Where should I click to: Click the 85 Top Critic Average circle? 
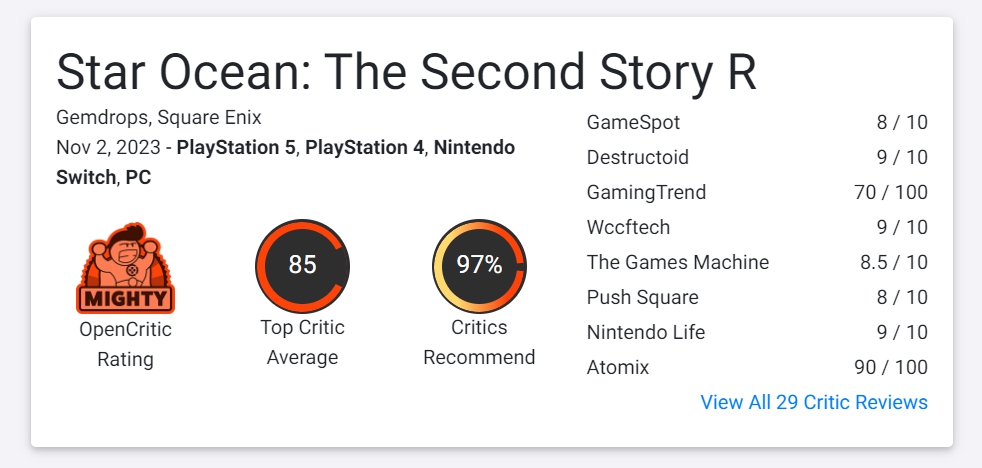[302, 266]
